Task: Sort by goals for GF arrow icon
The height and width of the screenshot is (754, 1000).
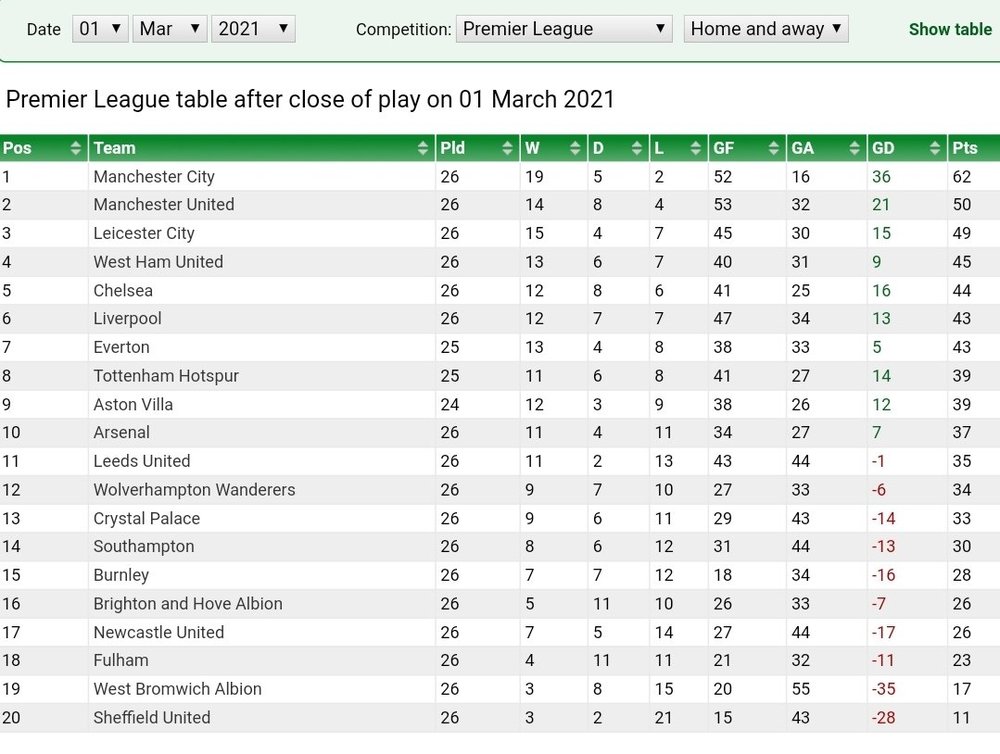Action: click(x=774, y=148)
